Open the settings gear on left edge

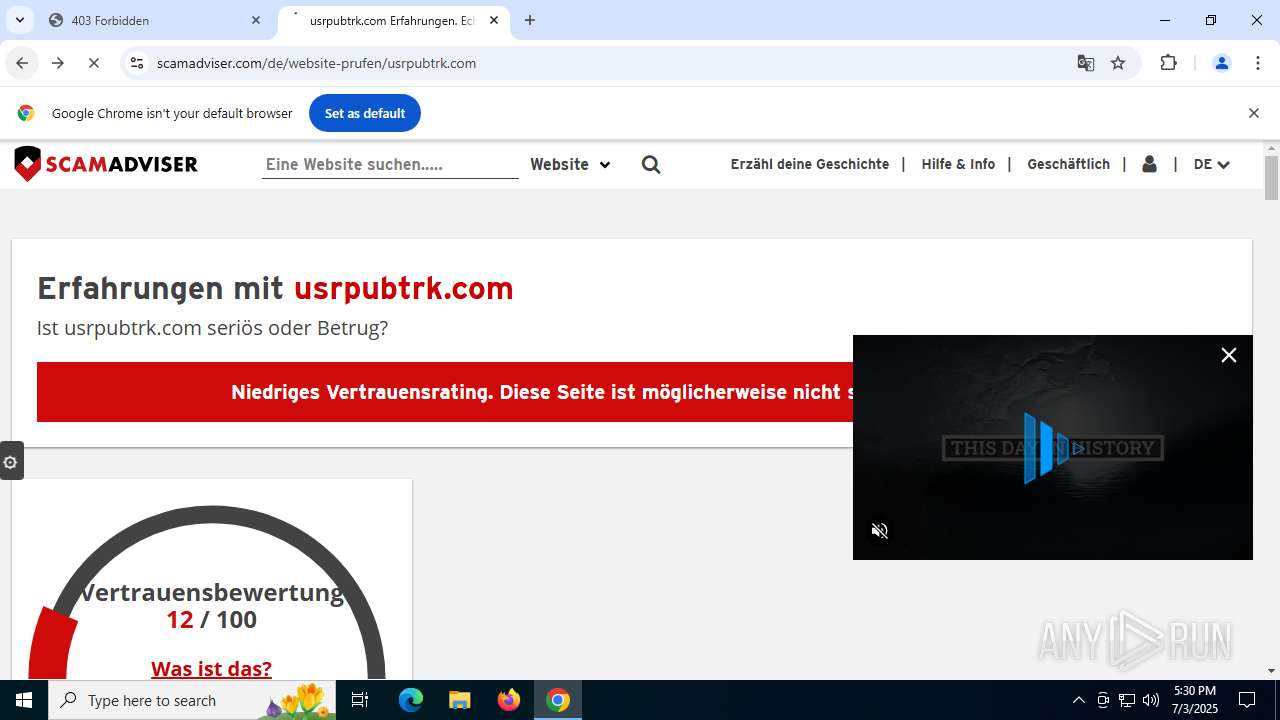coord(11,462)
